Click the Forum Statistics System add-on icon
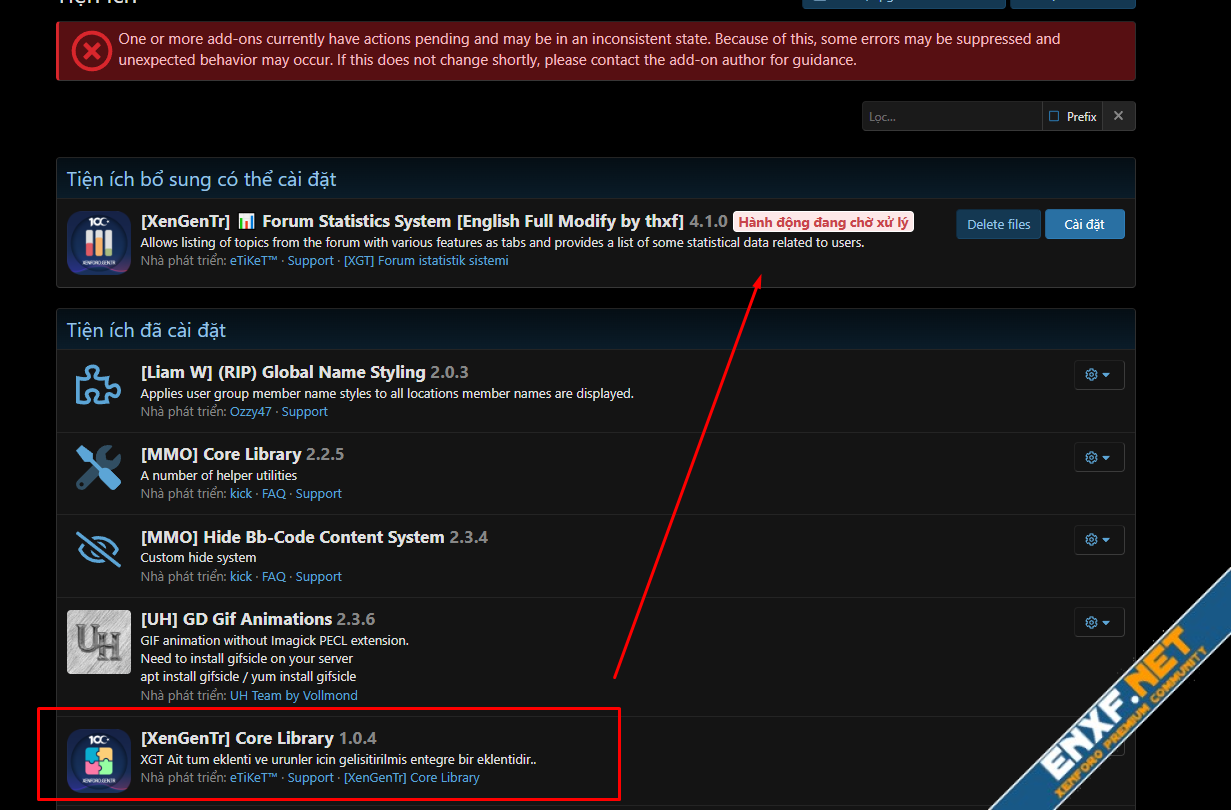The image size is (1231, 810). tap(99, 242)
